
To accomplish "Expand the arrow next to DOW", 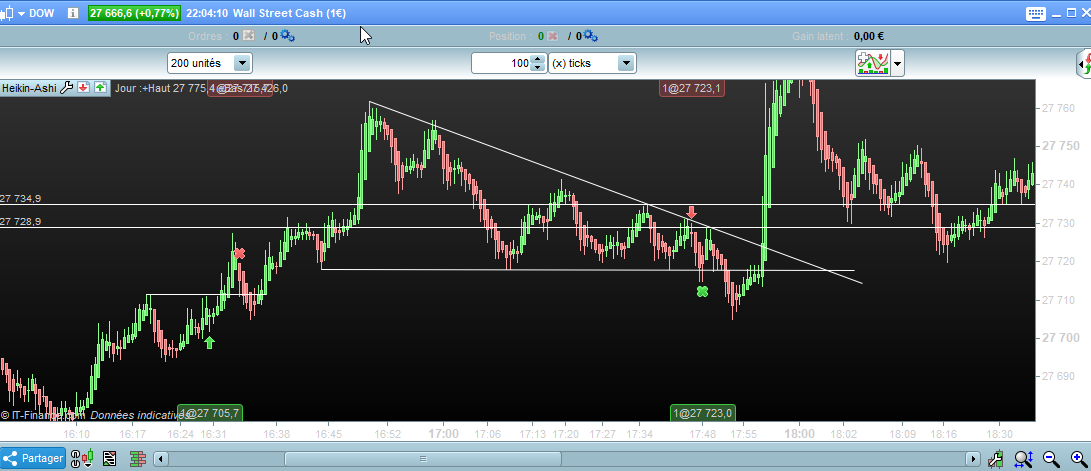I will coord(22,13).
